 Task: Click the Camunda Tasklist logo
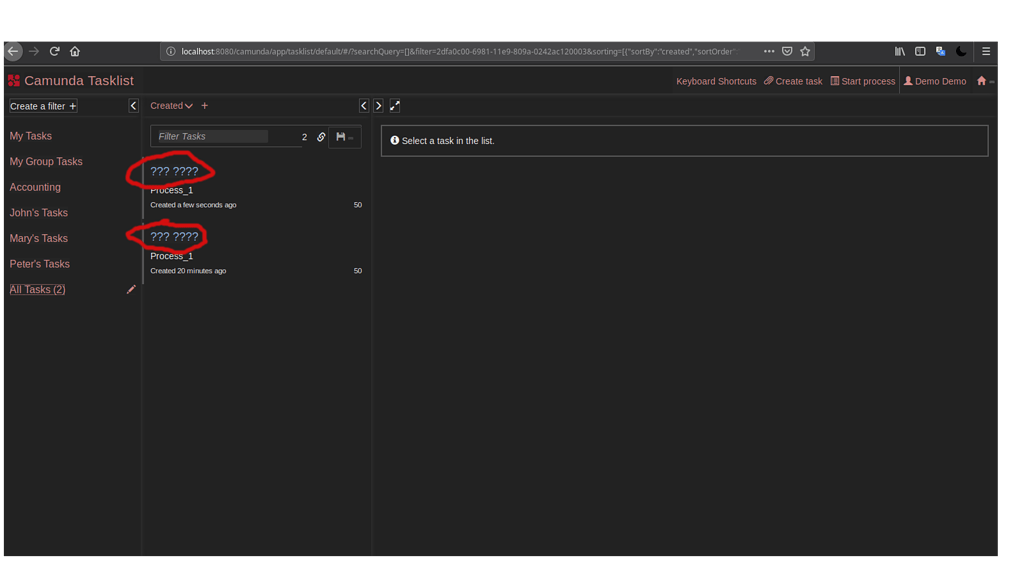[x=72, y=80]
